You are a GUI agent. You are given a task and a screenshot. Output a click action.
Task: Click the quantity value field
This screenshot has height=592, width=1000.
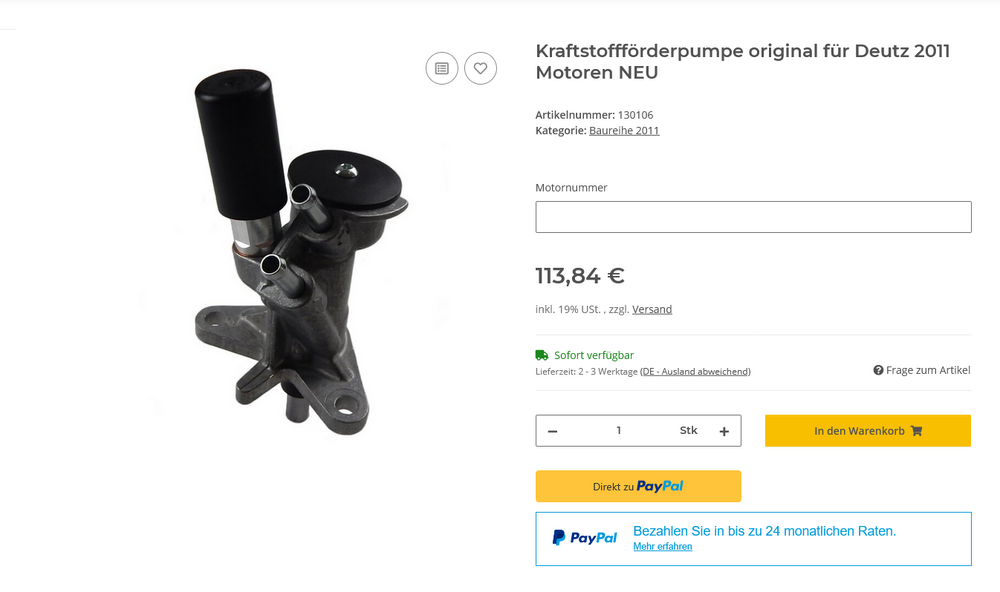(619, 431)
